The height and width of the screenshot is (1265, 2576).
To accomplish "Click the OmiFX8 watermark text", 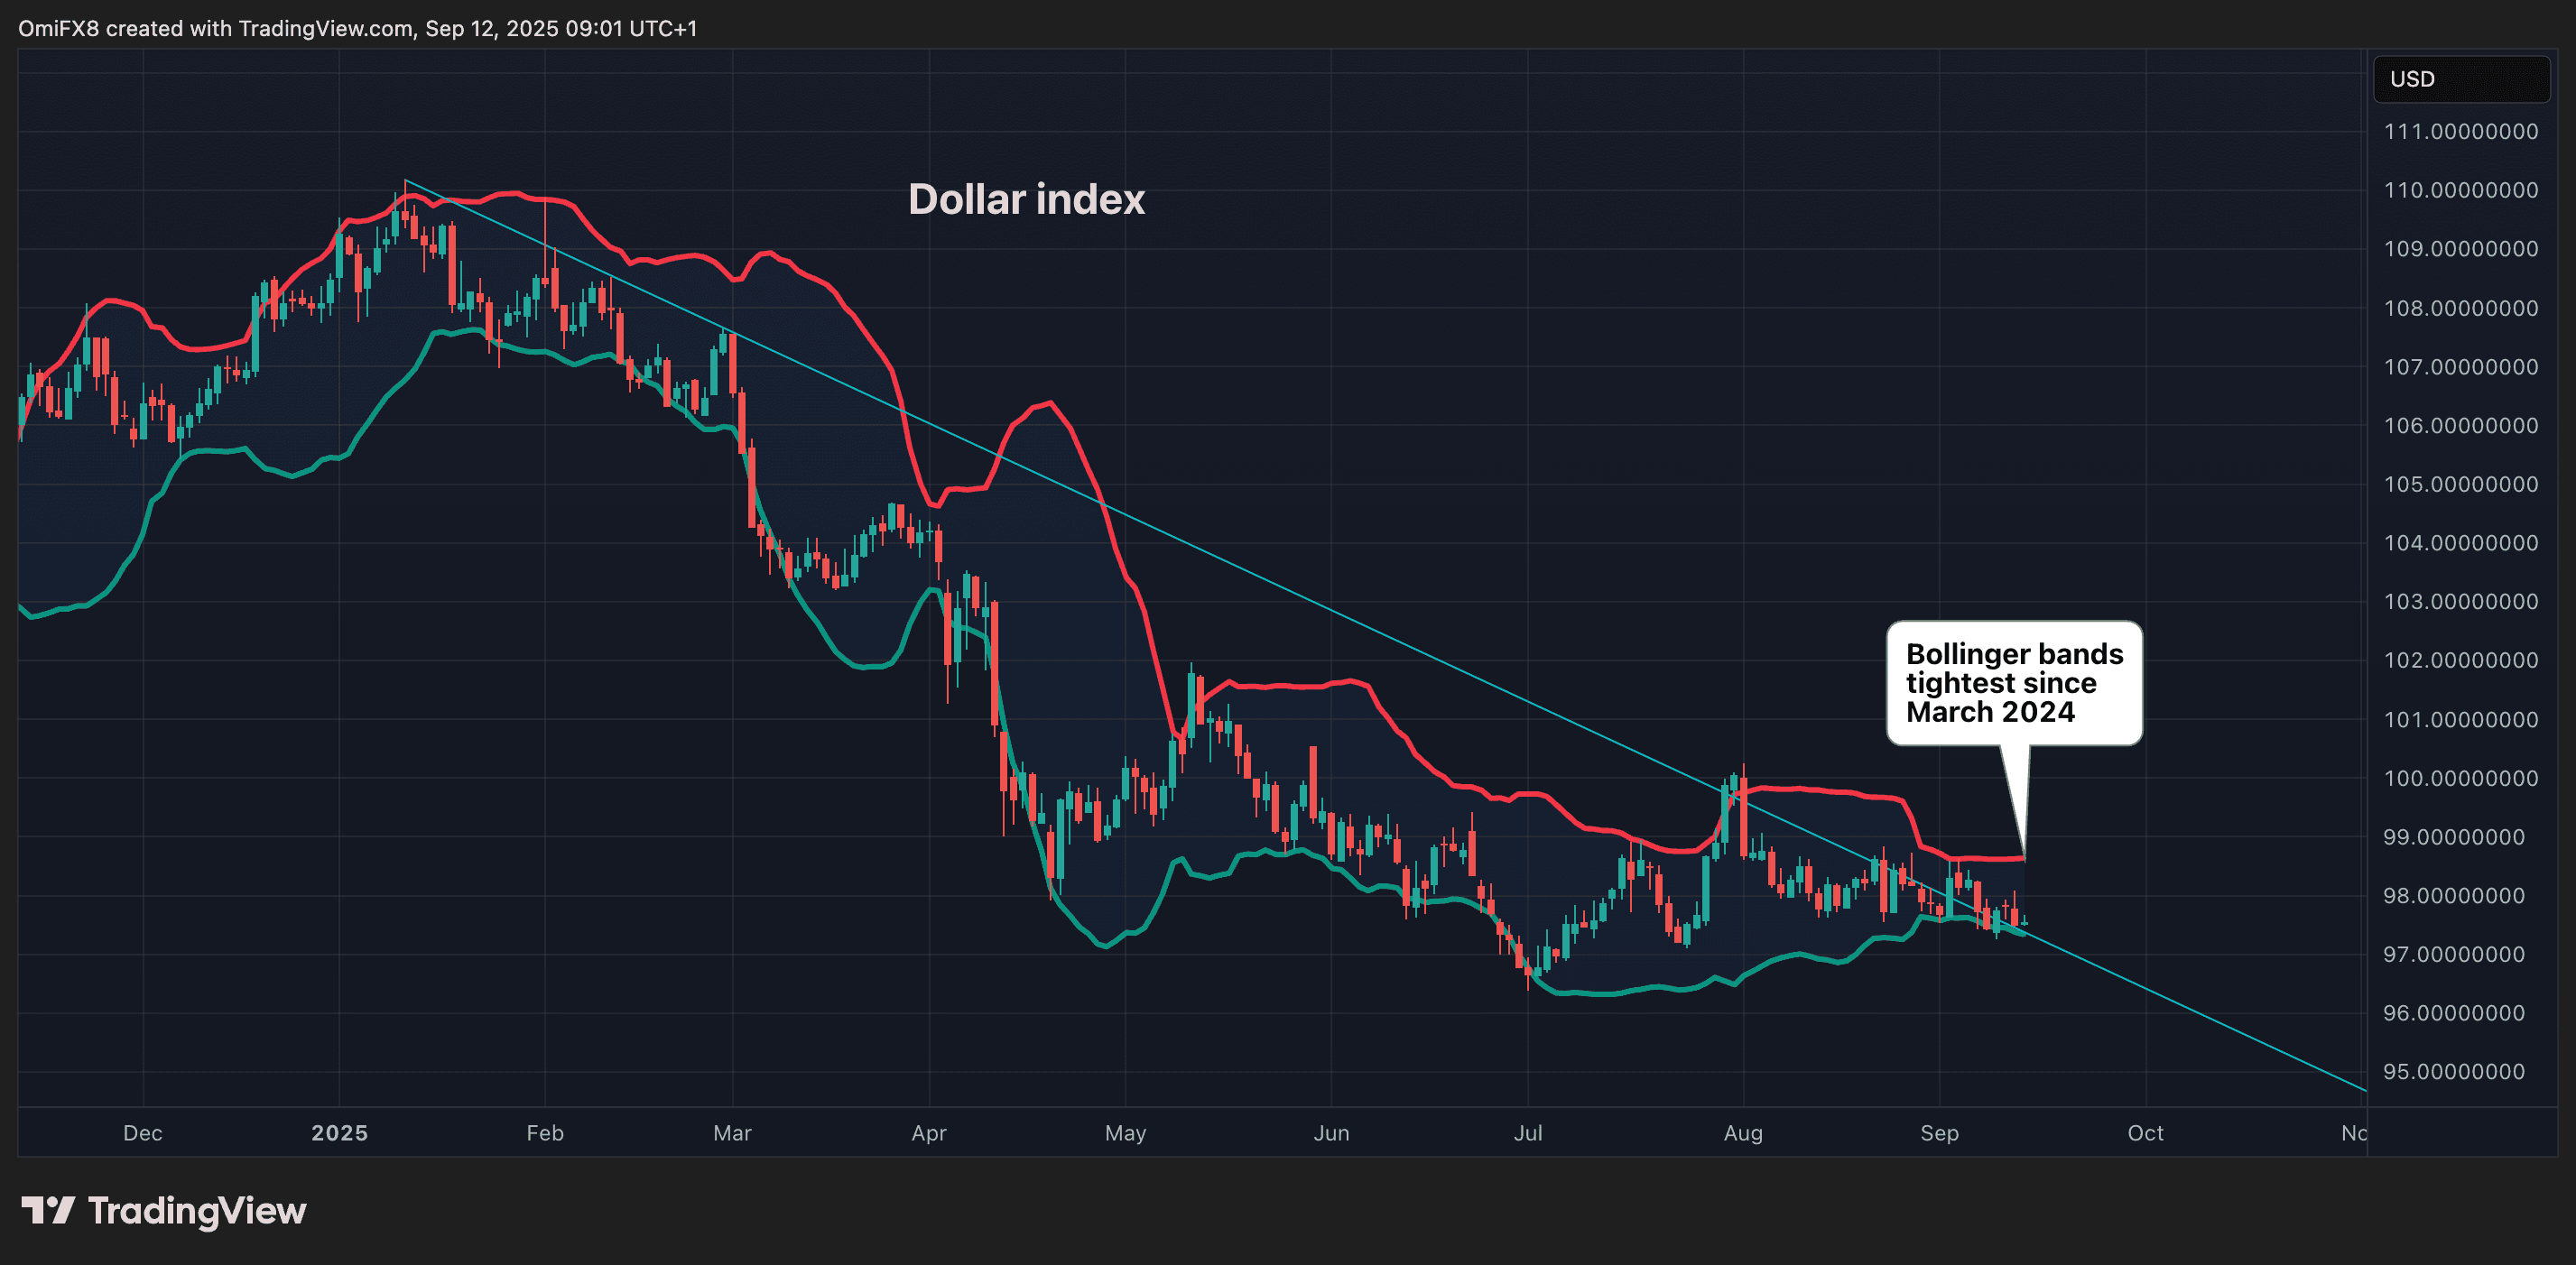I will [x=60, y=28].
